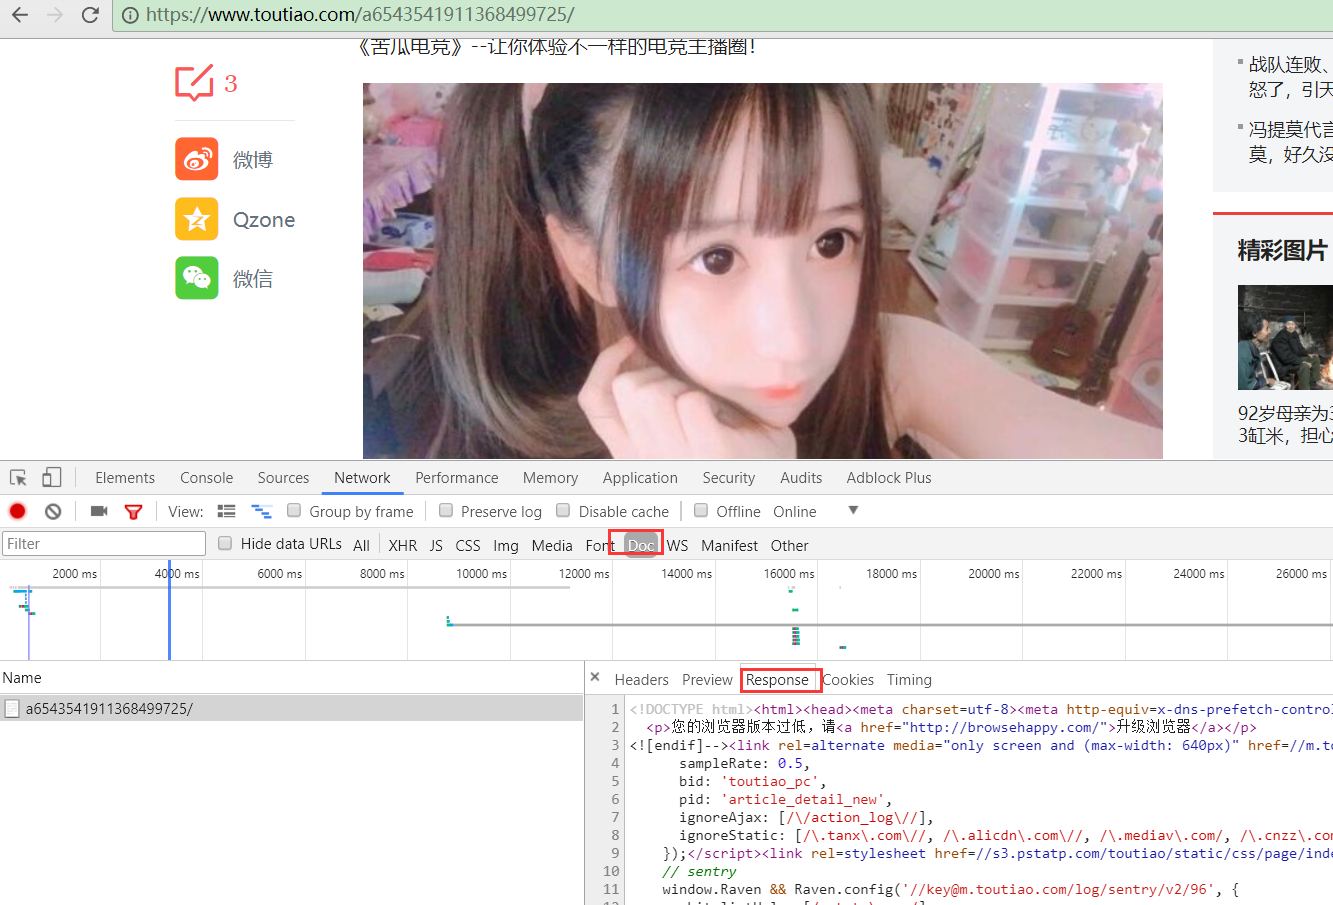View site information icon in address bar
The height and width of the screenshot is (905, 1333).
130,15
